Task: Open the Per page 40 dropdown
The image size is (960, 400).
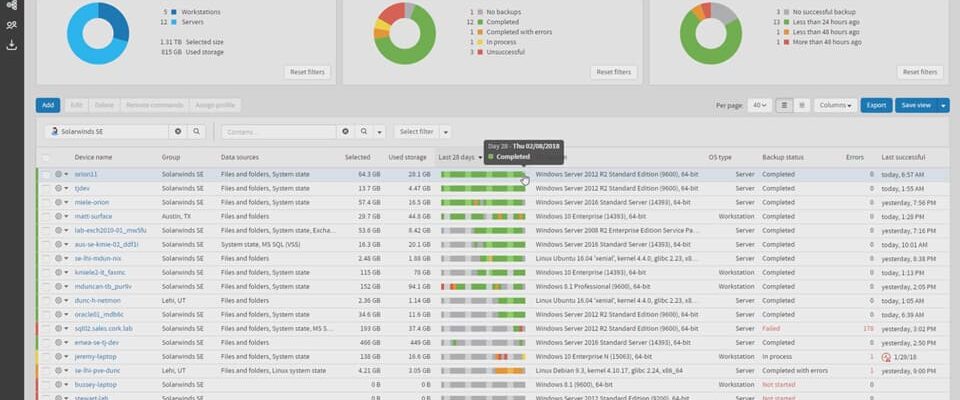Action: click(x=760, y=105)
